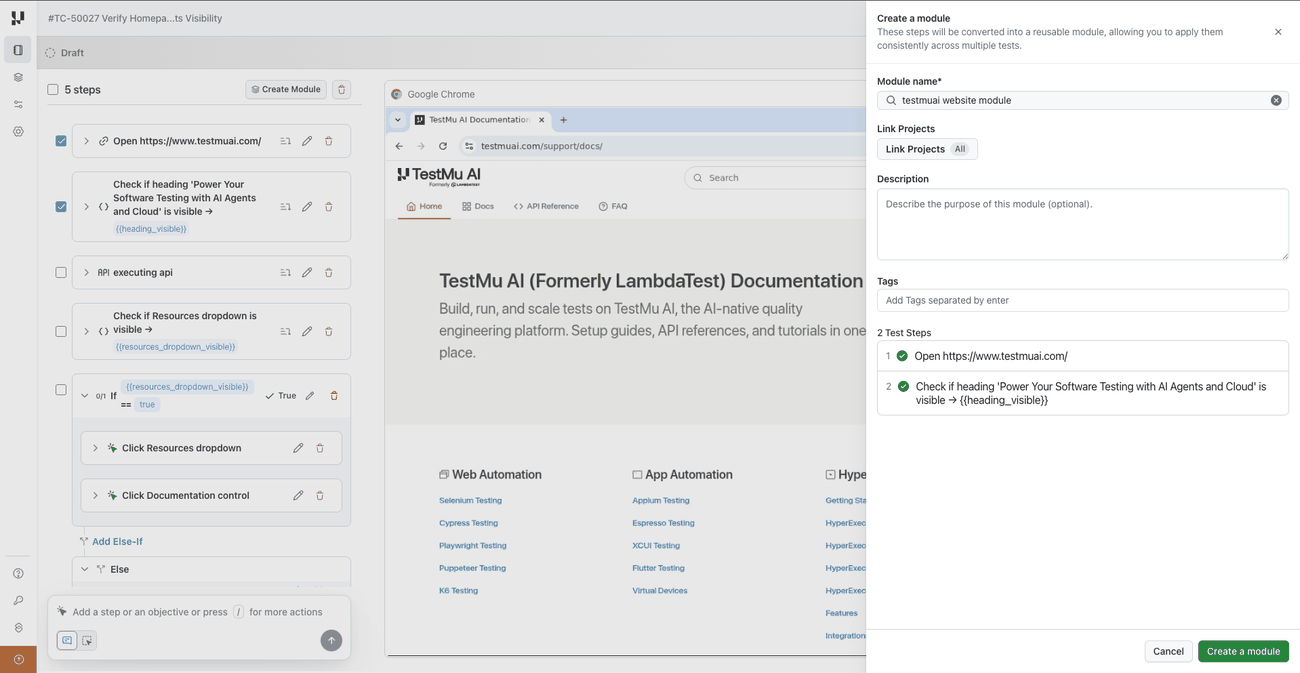Switch to Docs tab on docs page

coord(478,206)
